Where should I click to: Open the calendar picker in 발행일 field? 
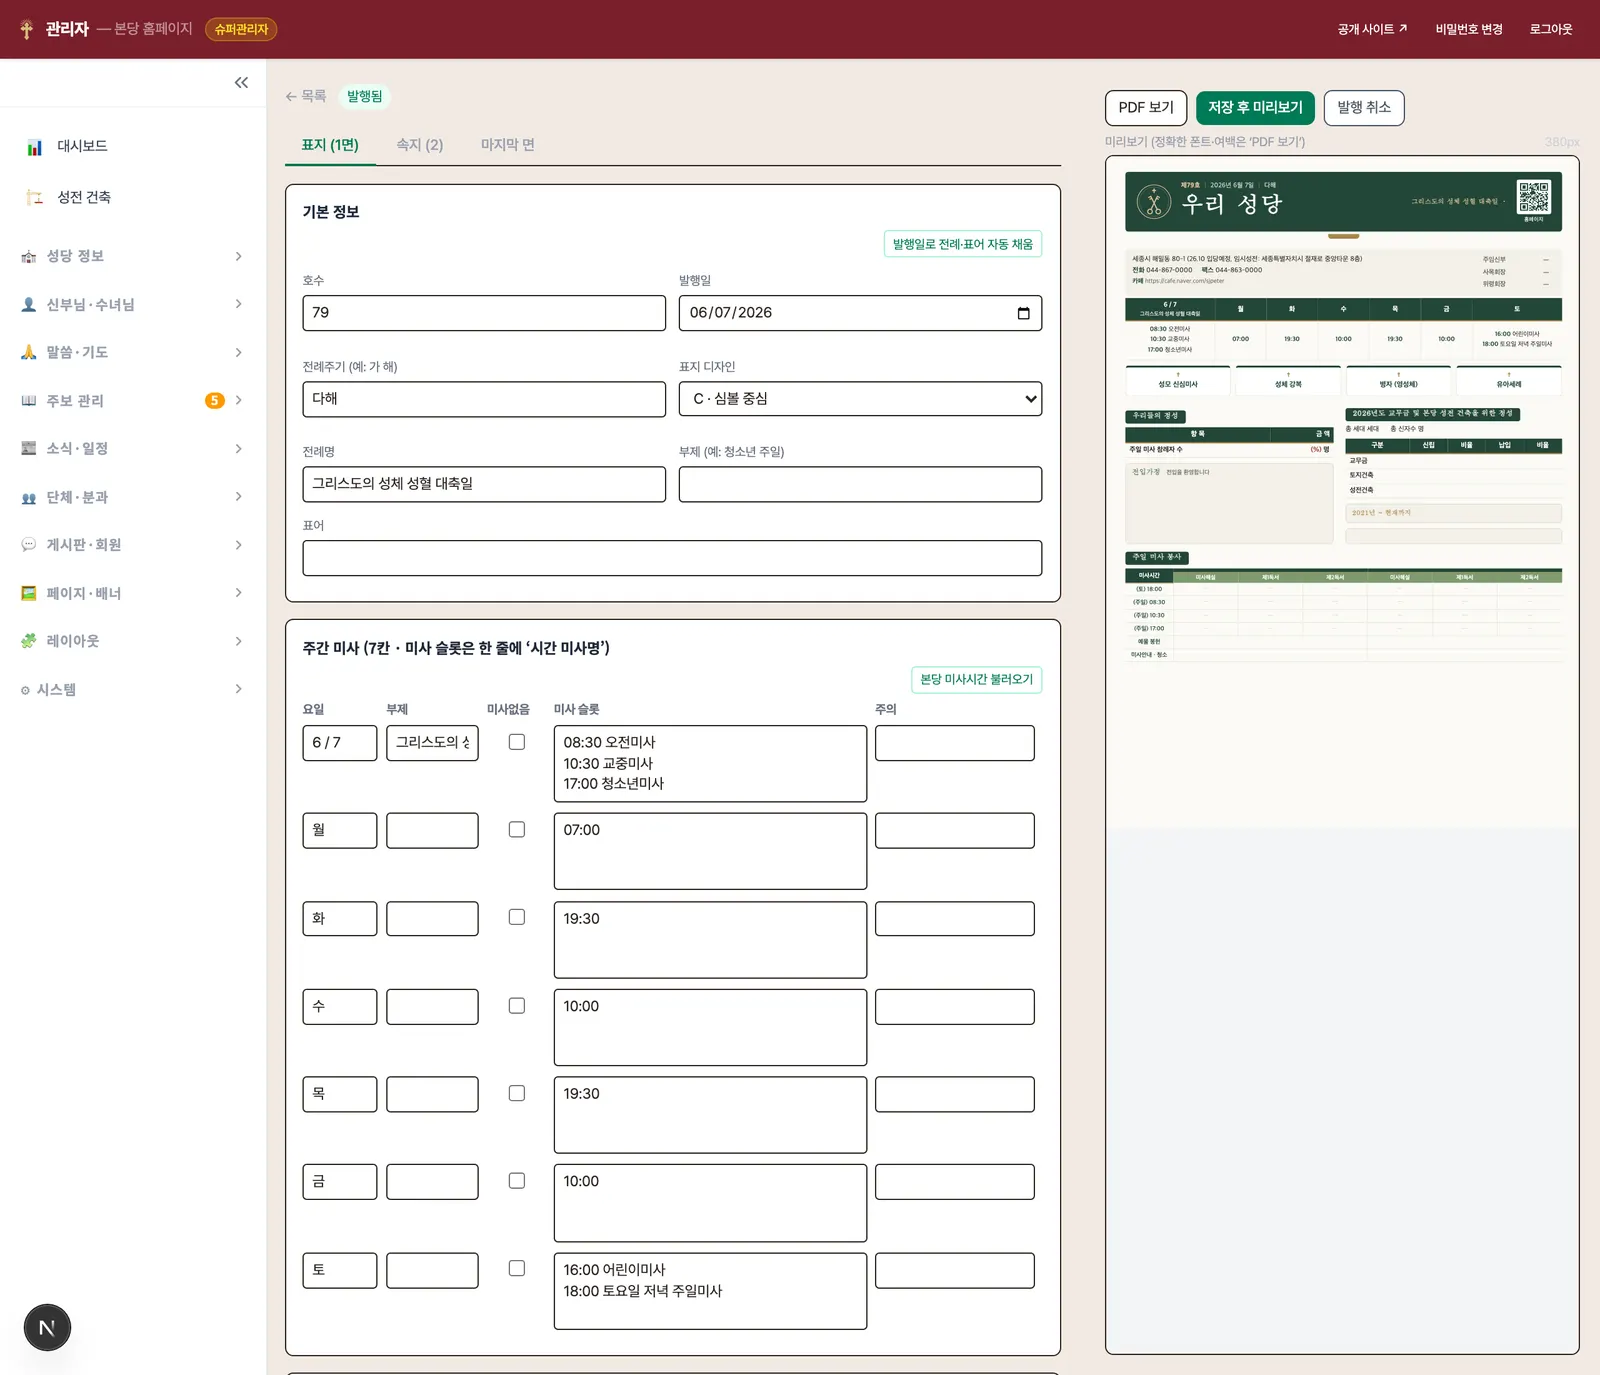click(x=1023, y=313)
